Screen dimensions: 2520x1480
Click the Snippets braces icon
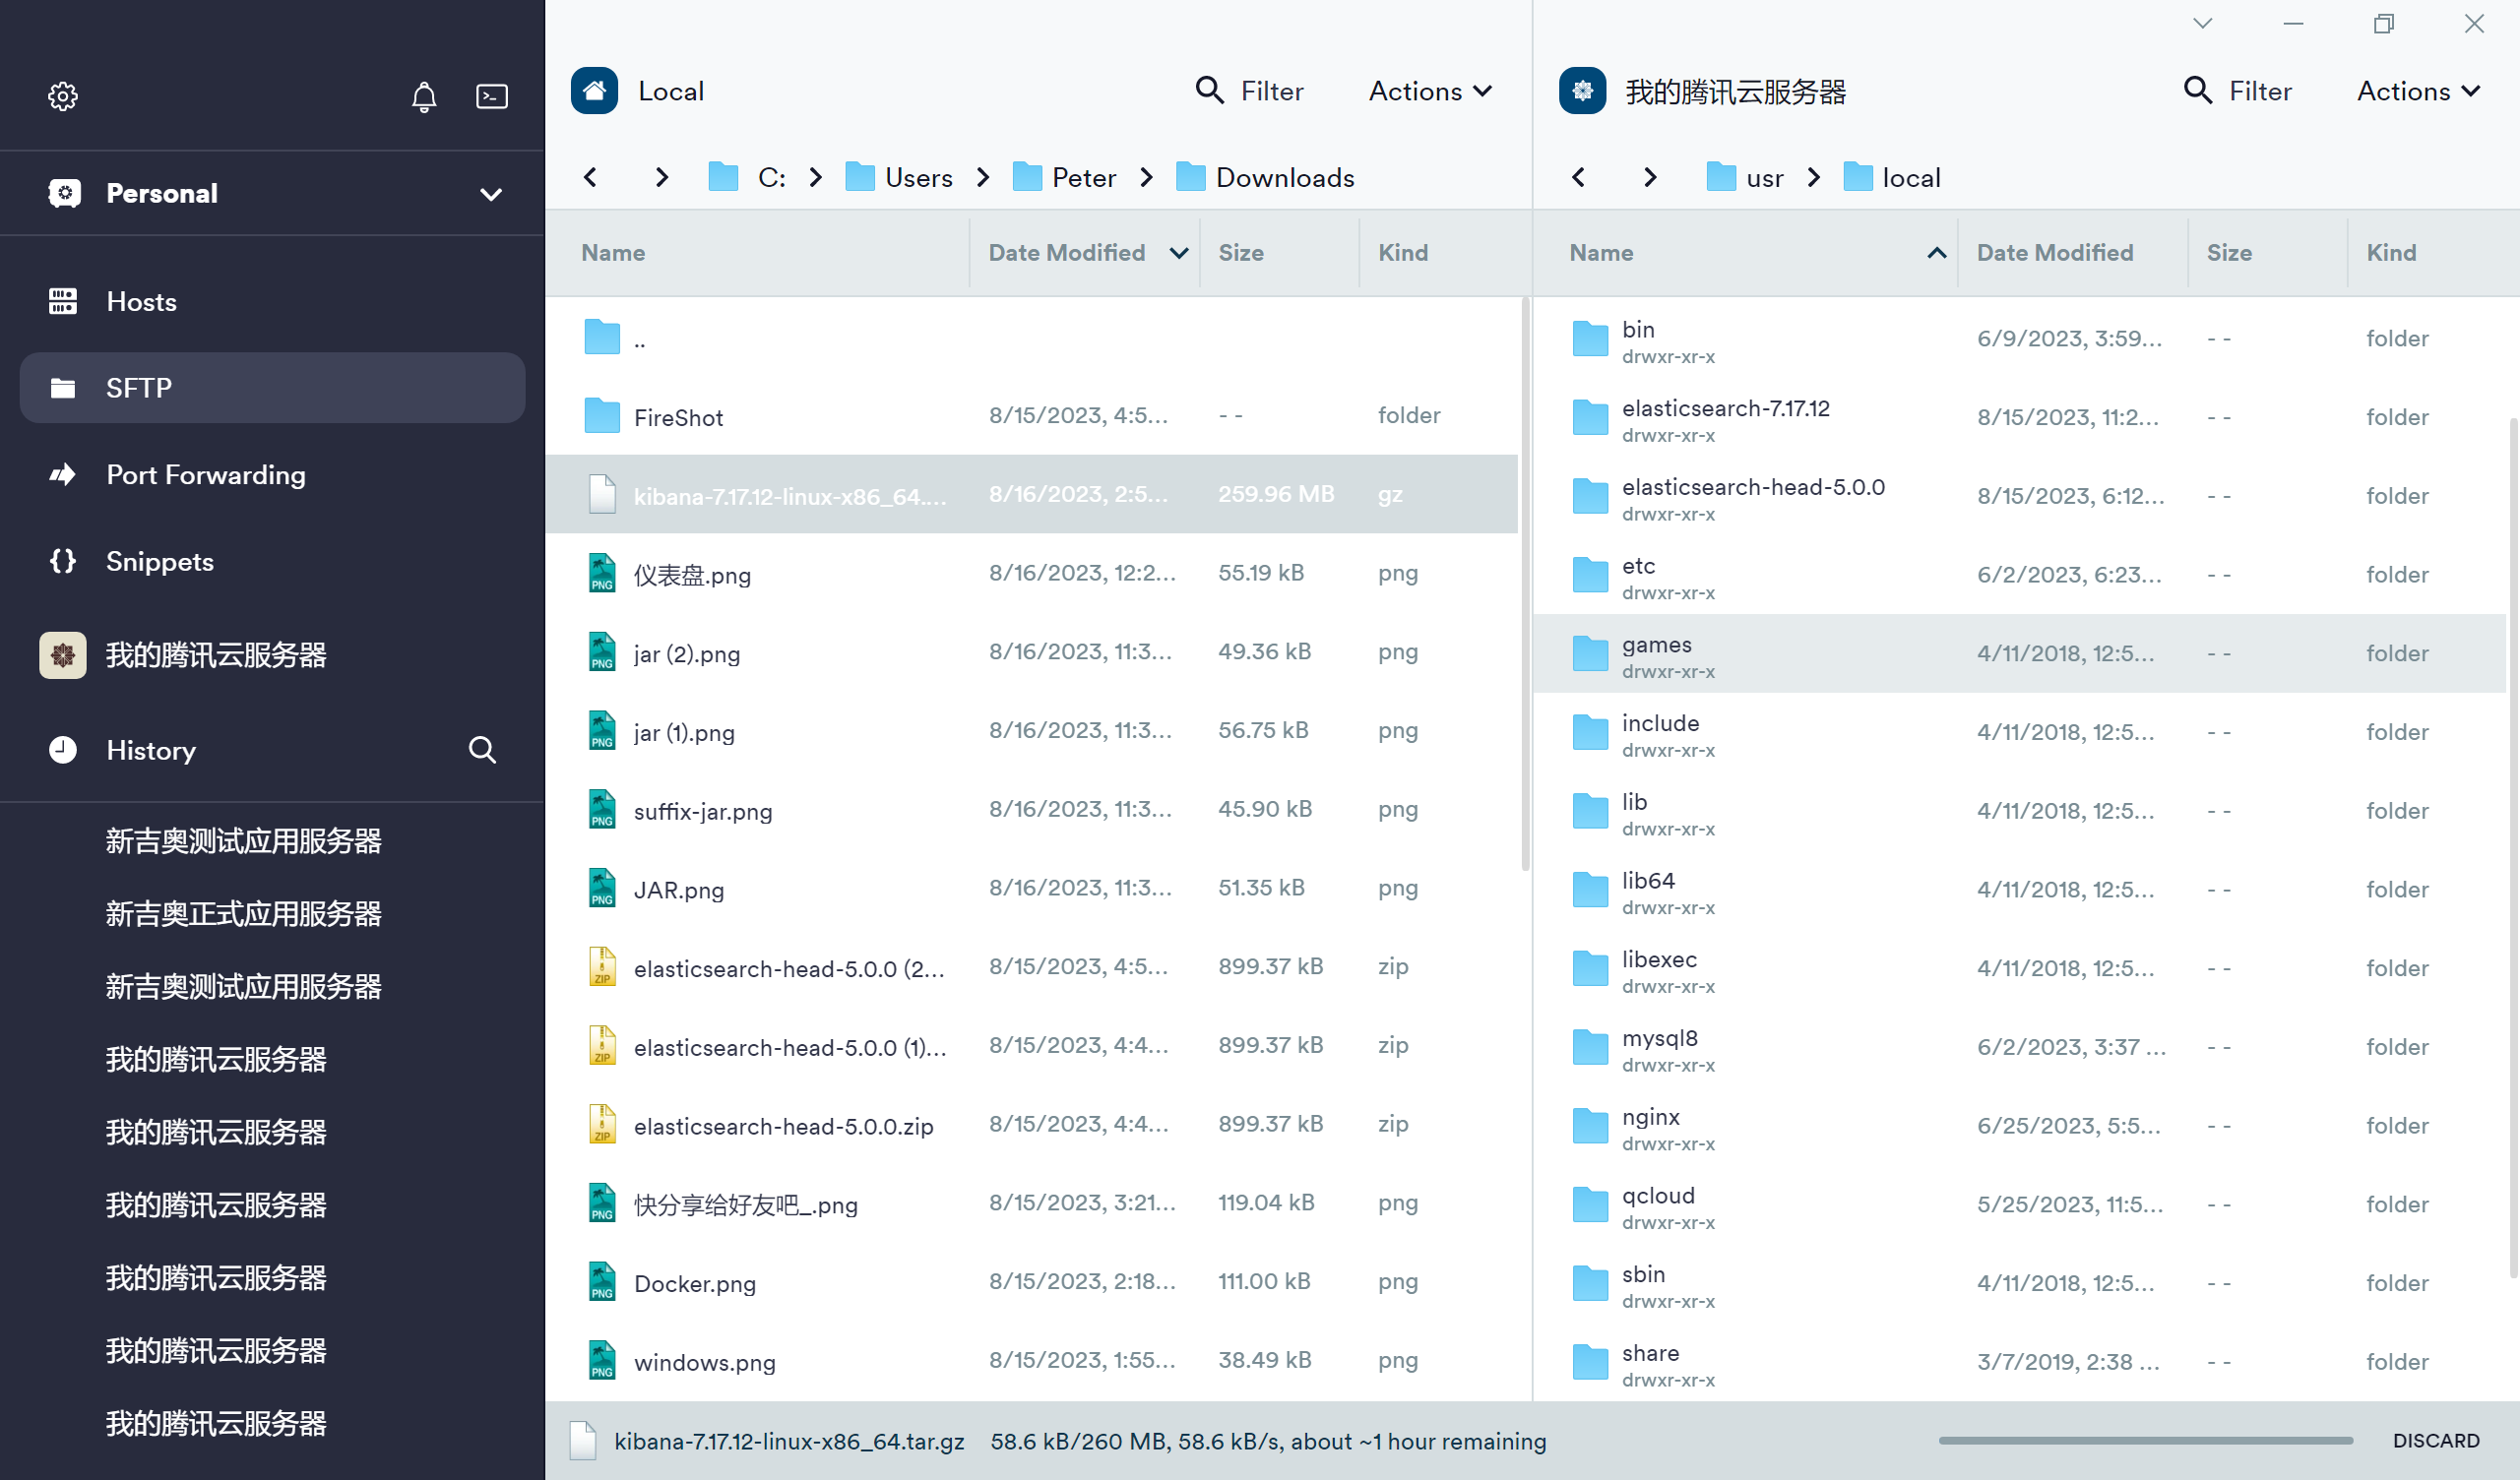click(x=63, y=561)
